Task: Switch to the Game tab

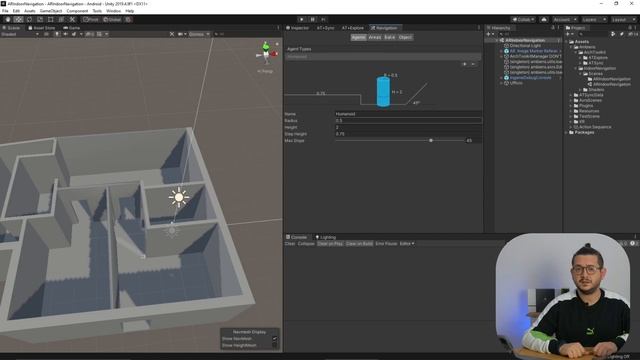Action: point(72,28)
